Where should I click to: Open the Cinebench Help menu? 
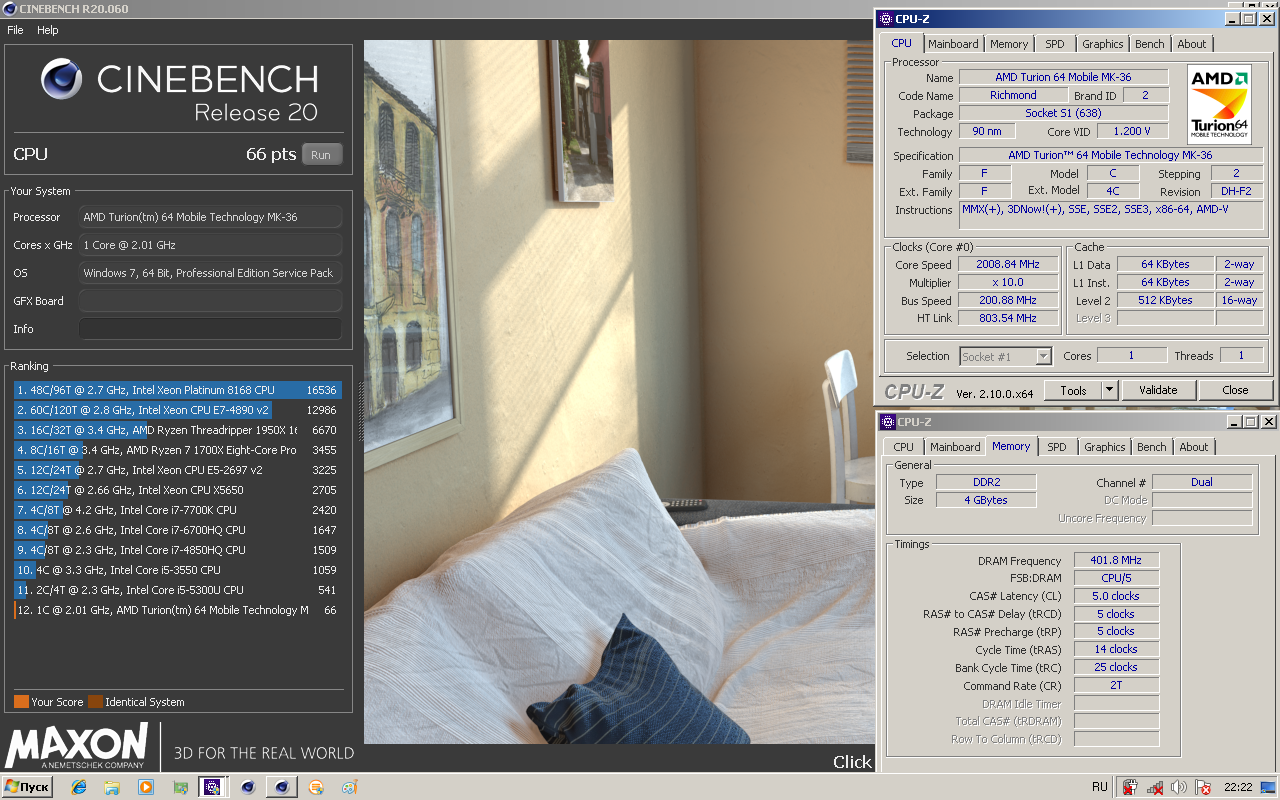[48, 30]
